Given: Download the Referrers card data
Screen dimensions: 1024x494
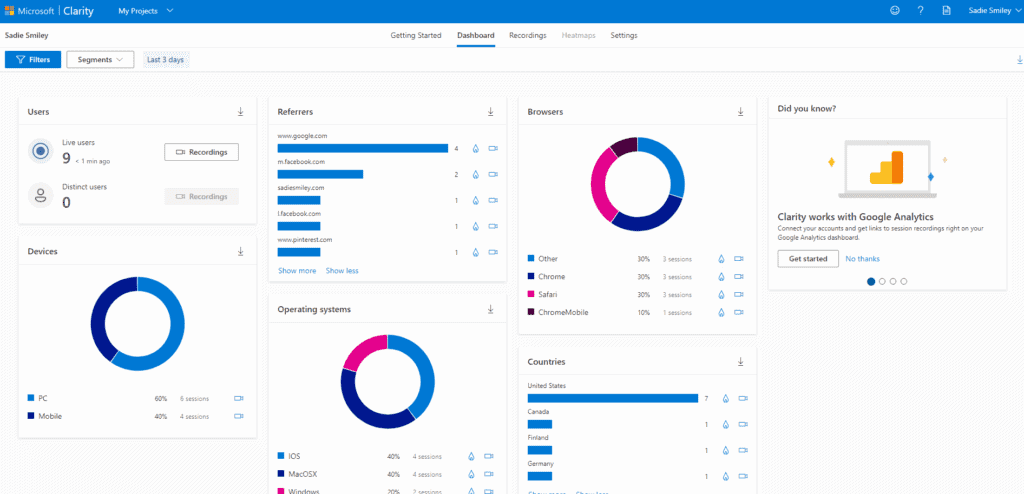Looking at the screenshot, I should click(490, 112).
